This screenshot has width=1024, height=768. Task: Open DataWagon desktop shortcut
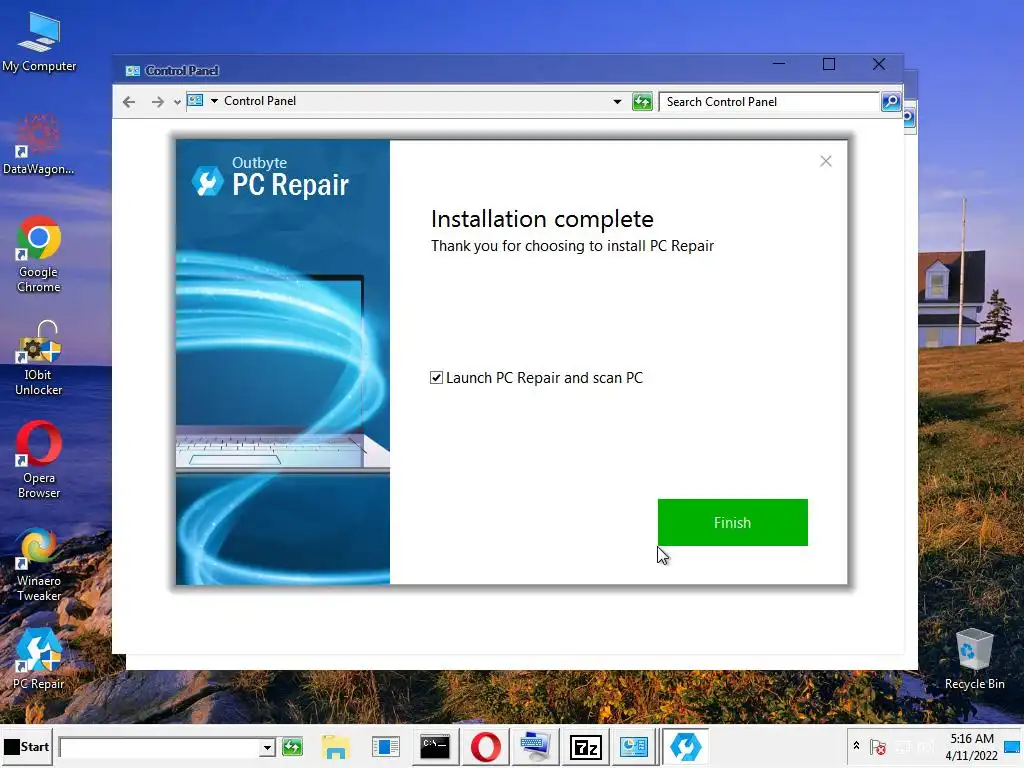39,145
